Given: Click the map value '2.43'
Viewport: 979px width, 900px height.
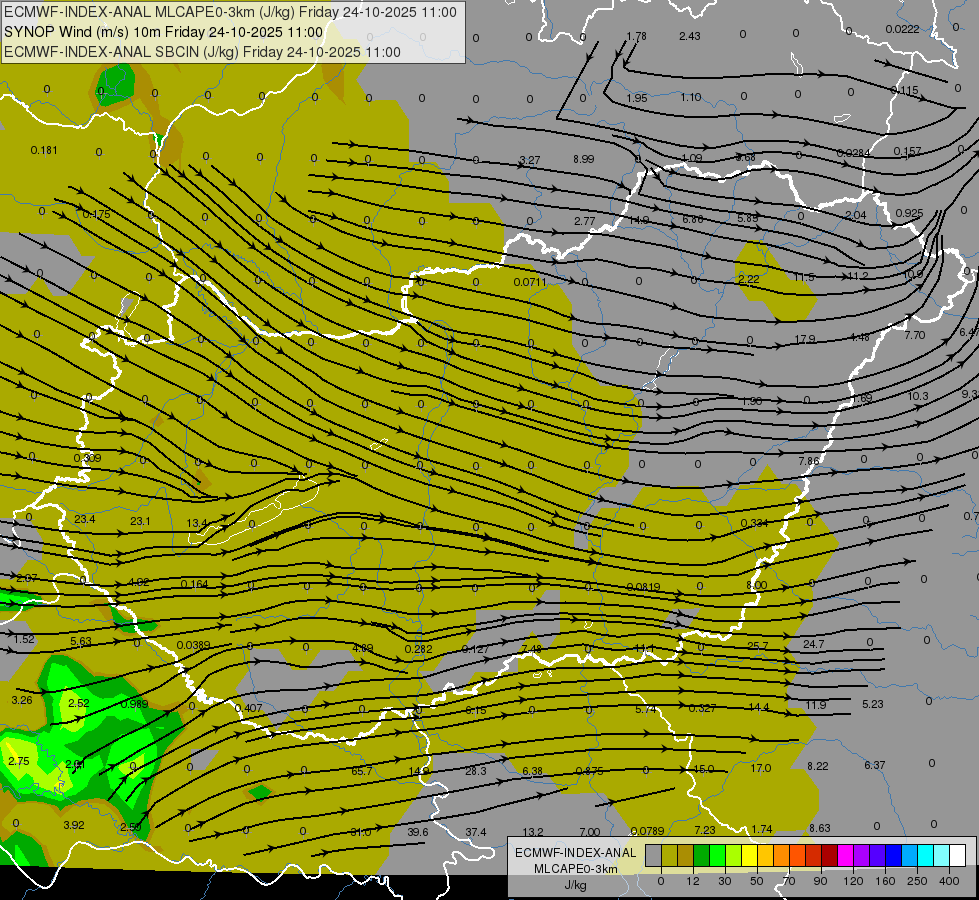Looking at the screenshot, I should pyautogui.click(x=690, y=36).
